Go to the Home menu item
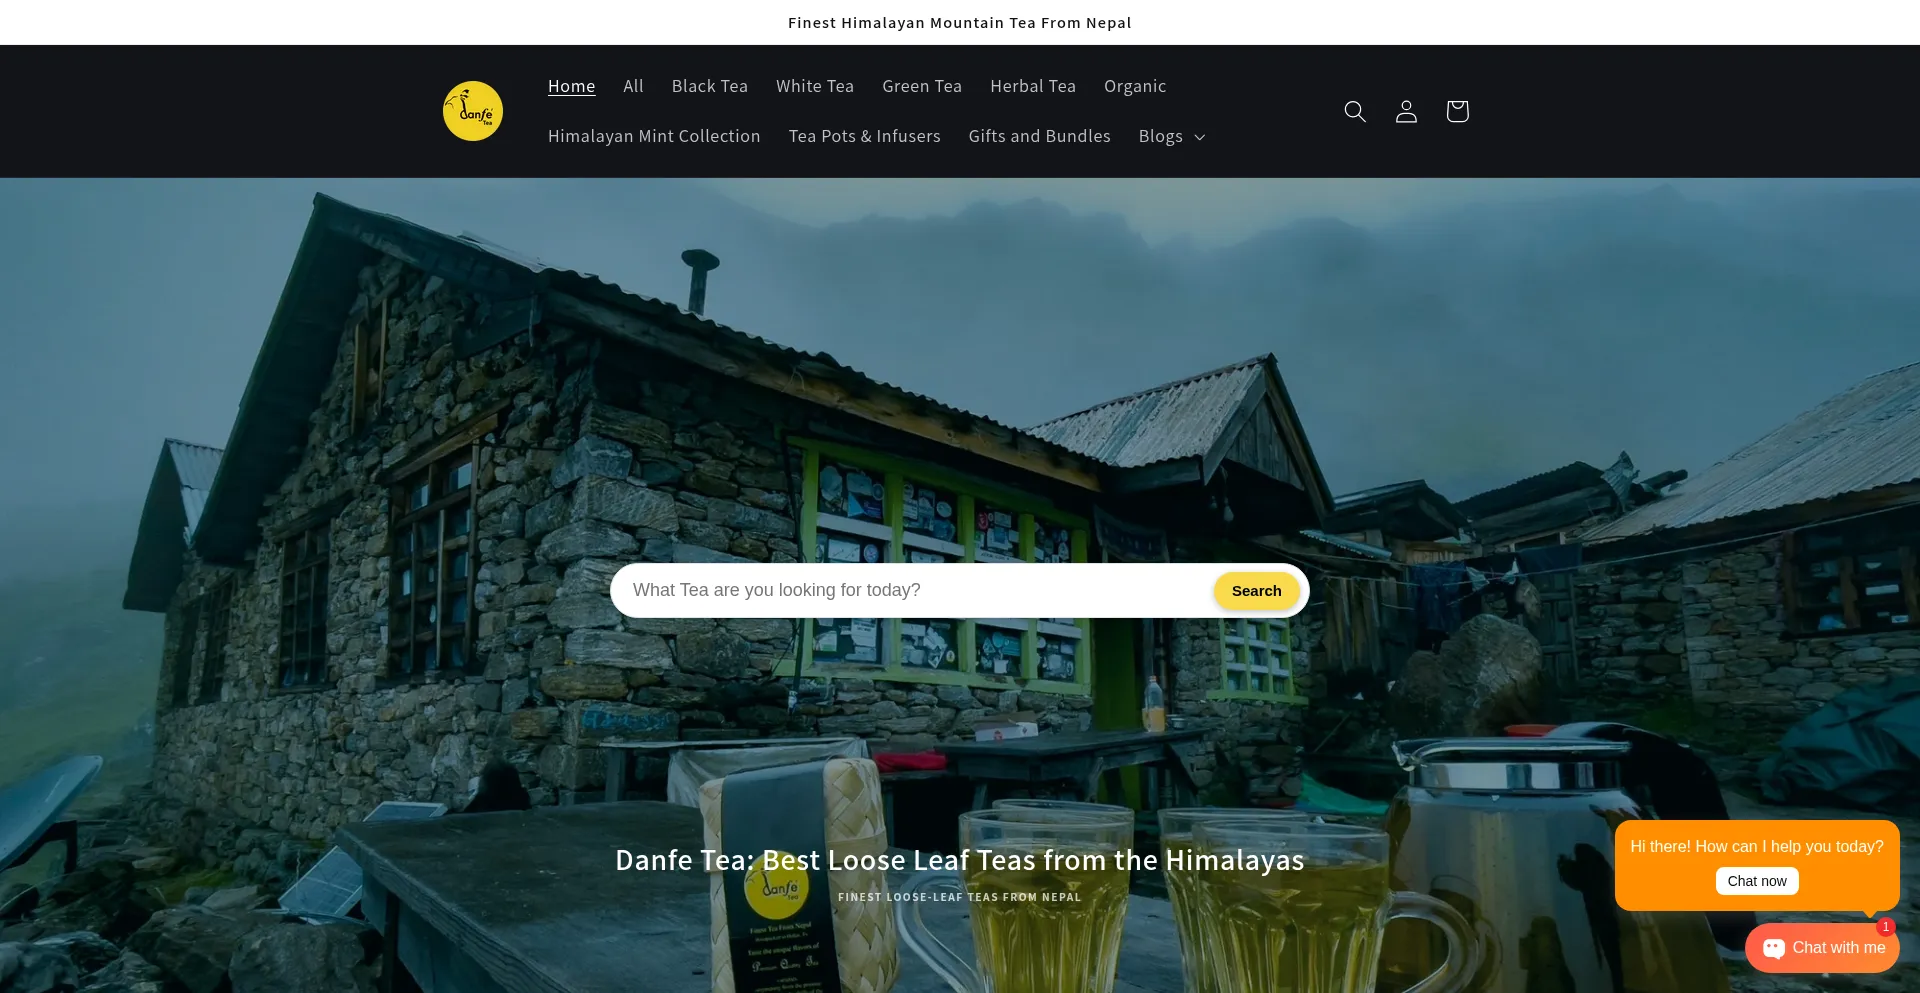1920x993 pixels. click(x=571, y=86)
